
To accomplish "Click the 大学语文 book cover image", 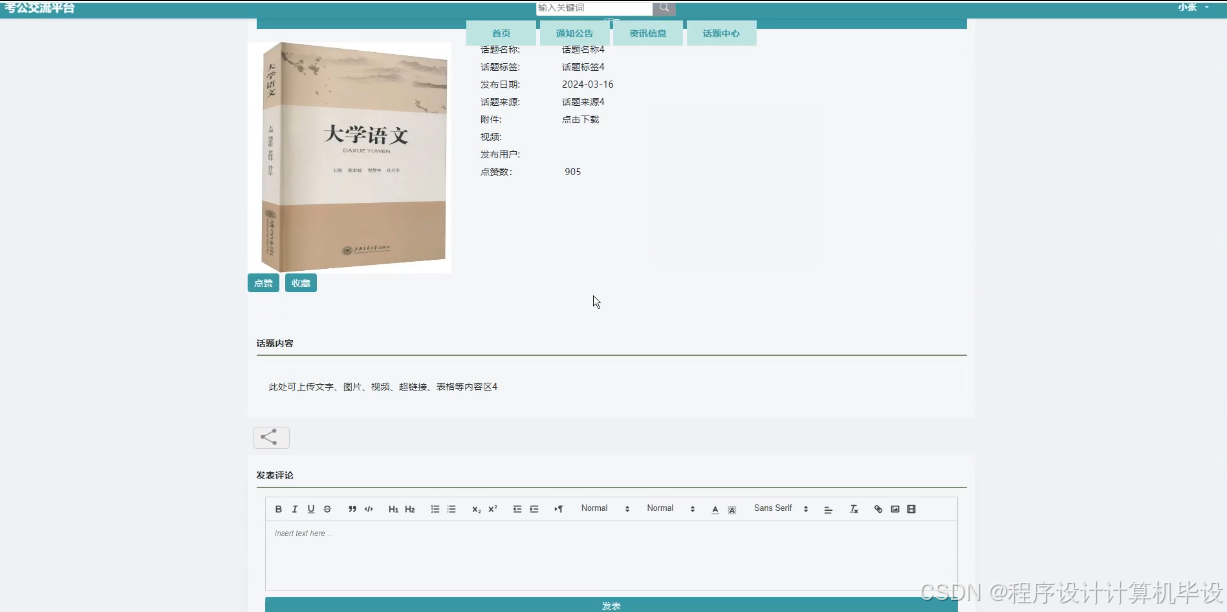I will pyautogui.click(x=350, y=157).
